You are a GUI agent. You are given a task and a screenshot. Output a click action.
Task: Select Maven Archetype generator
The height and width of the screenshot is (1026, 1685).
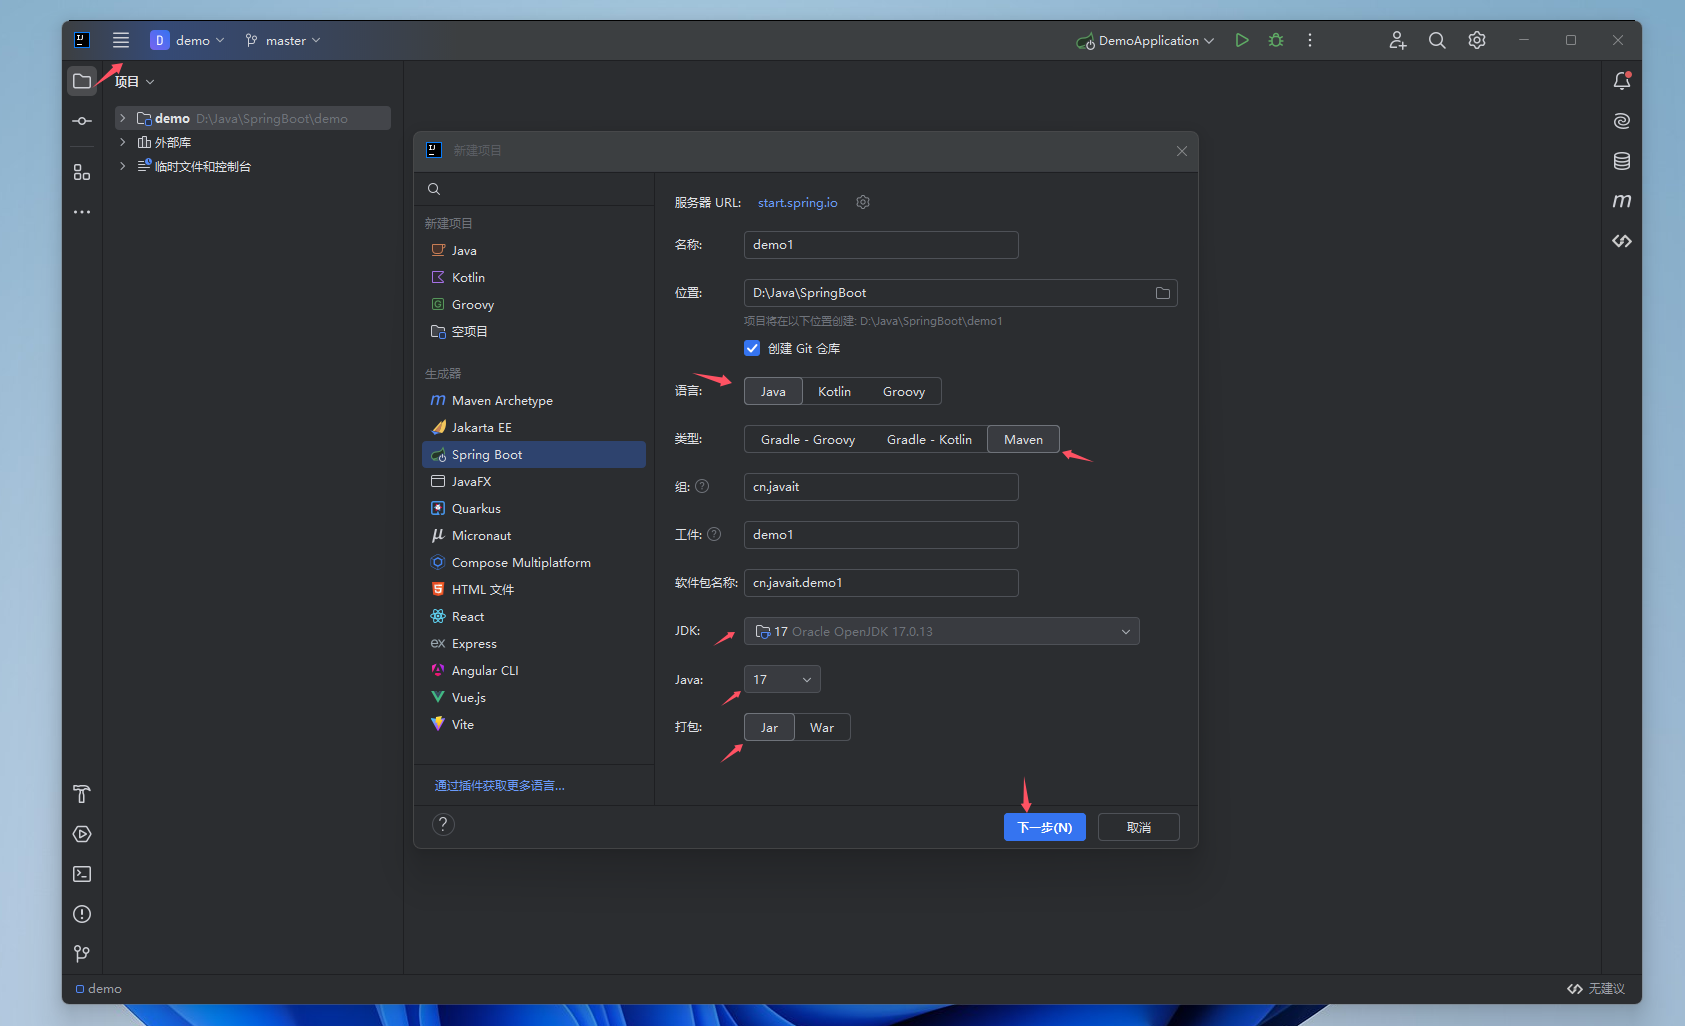(x=534, y=400)
